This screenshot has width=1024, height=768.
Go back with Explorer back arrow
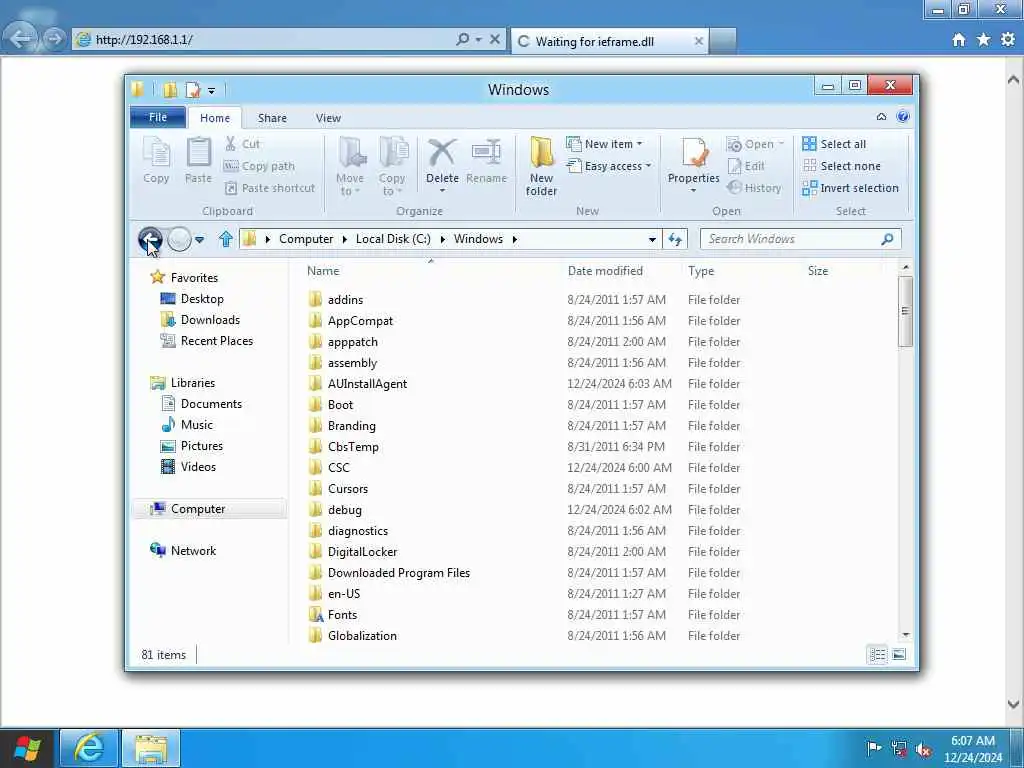tap(150, 239)
